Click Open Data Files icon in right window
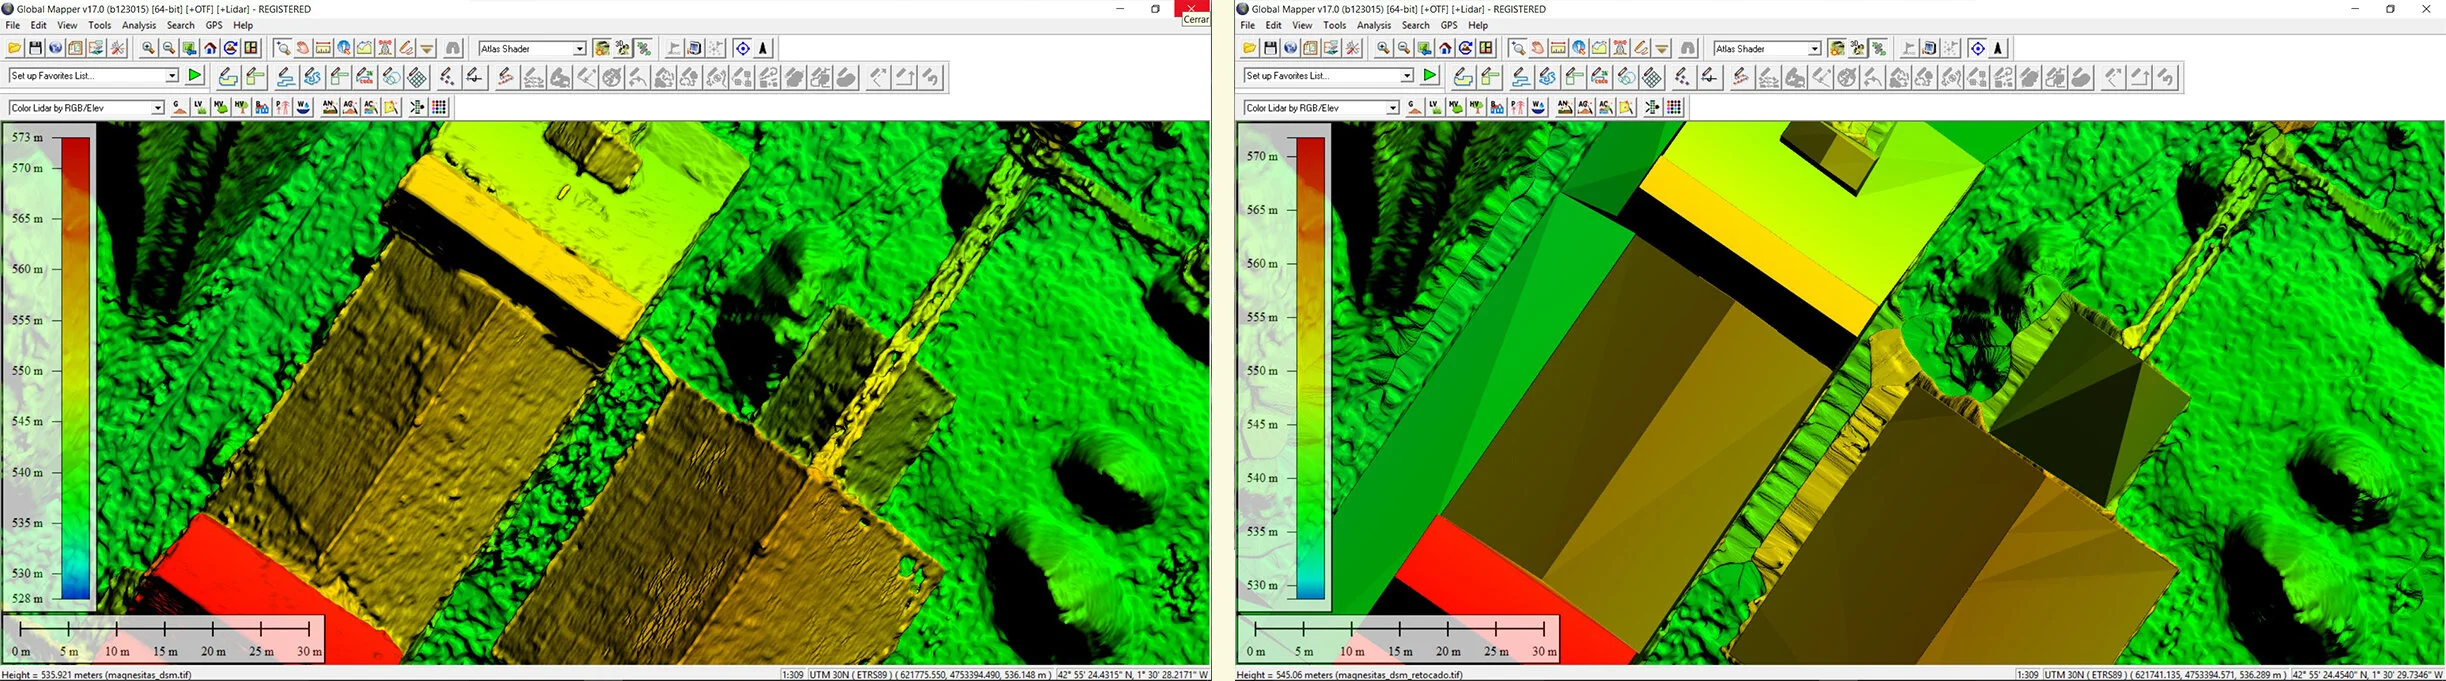The width and height of the screenshot is (2446, 681). [x=1249, y=48]
